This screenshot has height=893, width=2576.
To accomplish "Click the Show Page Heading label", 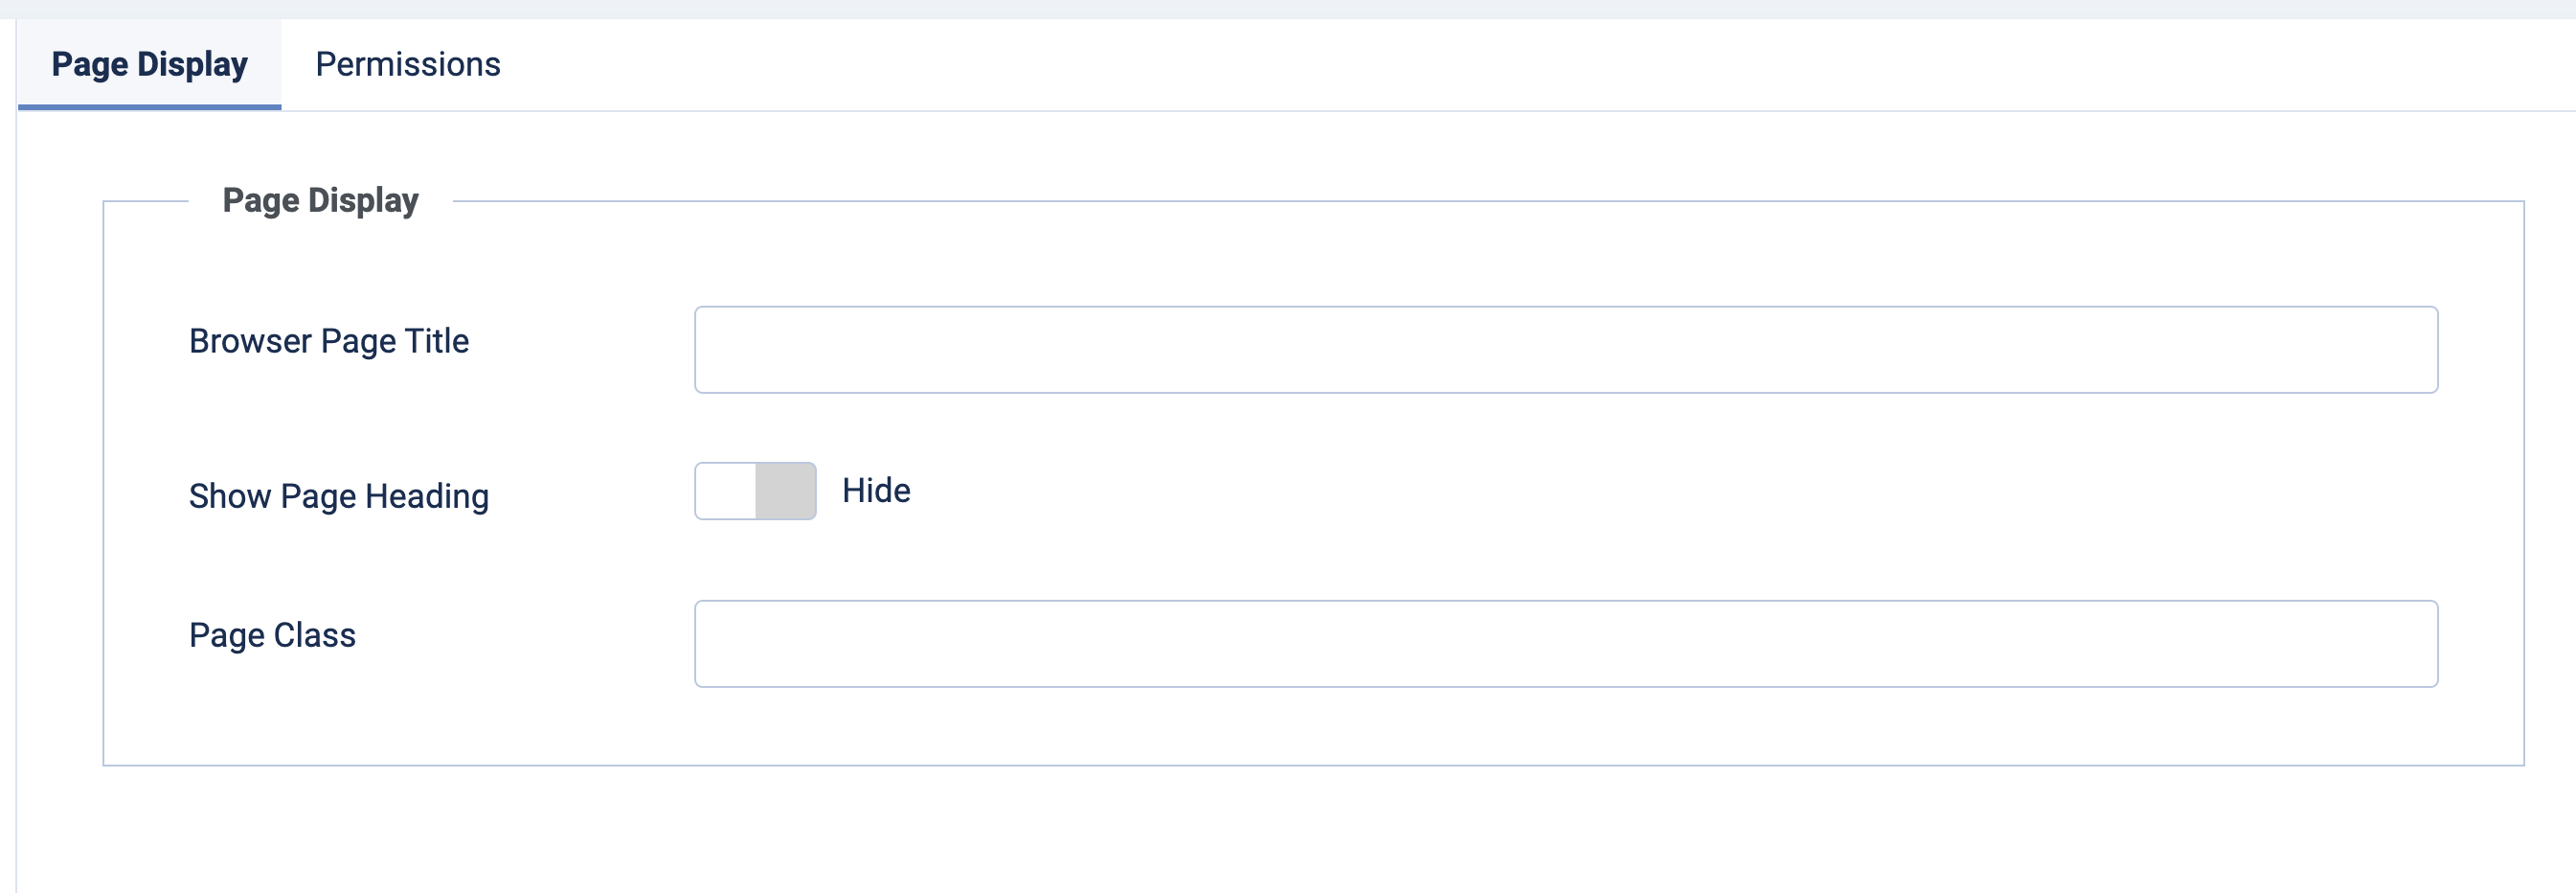I will (339, 497).
